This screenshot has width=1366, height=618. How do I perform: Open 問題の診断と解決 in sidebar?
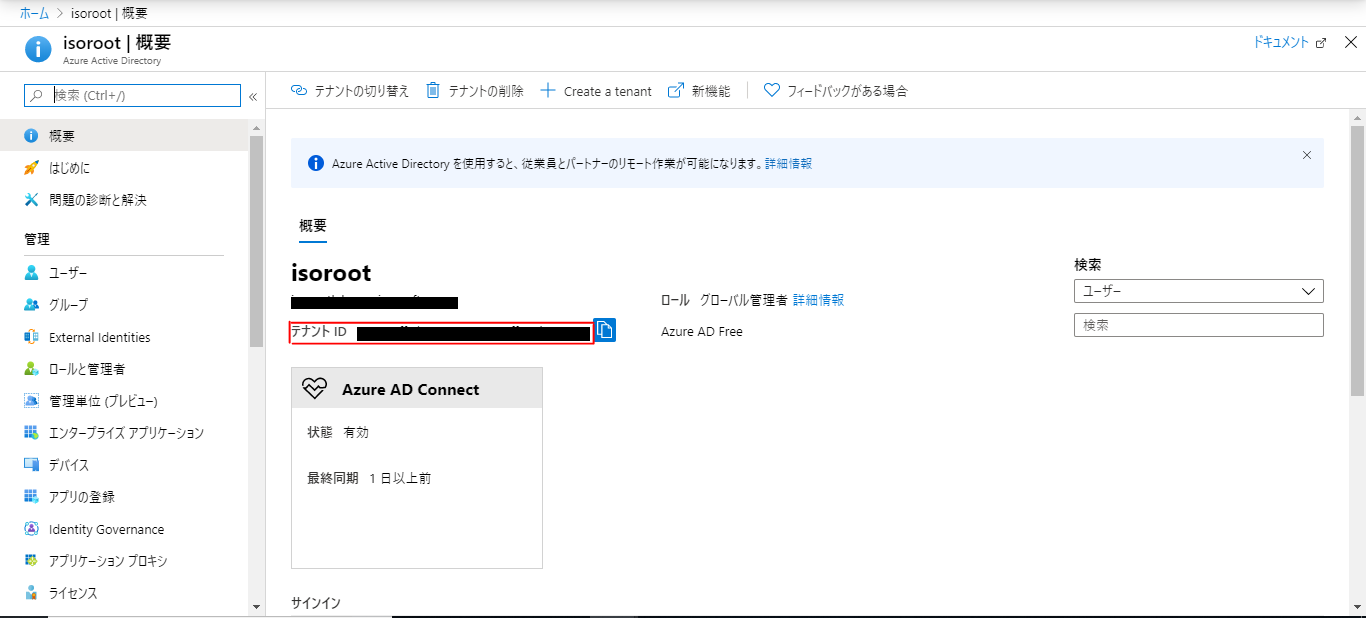point(124,200)
